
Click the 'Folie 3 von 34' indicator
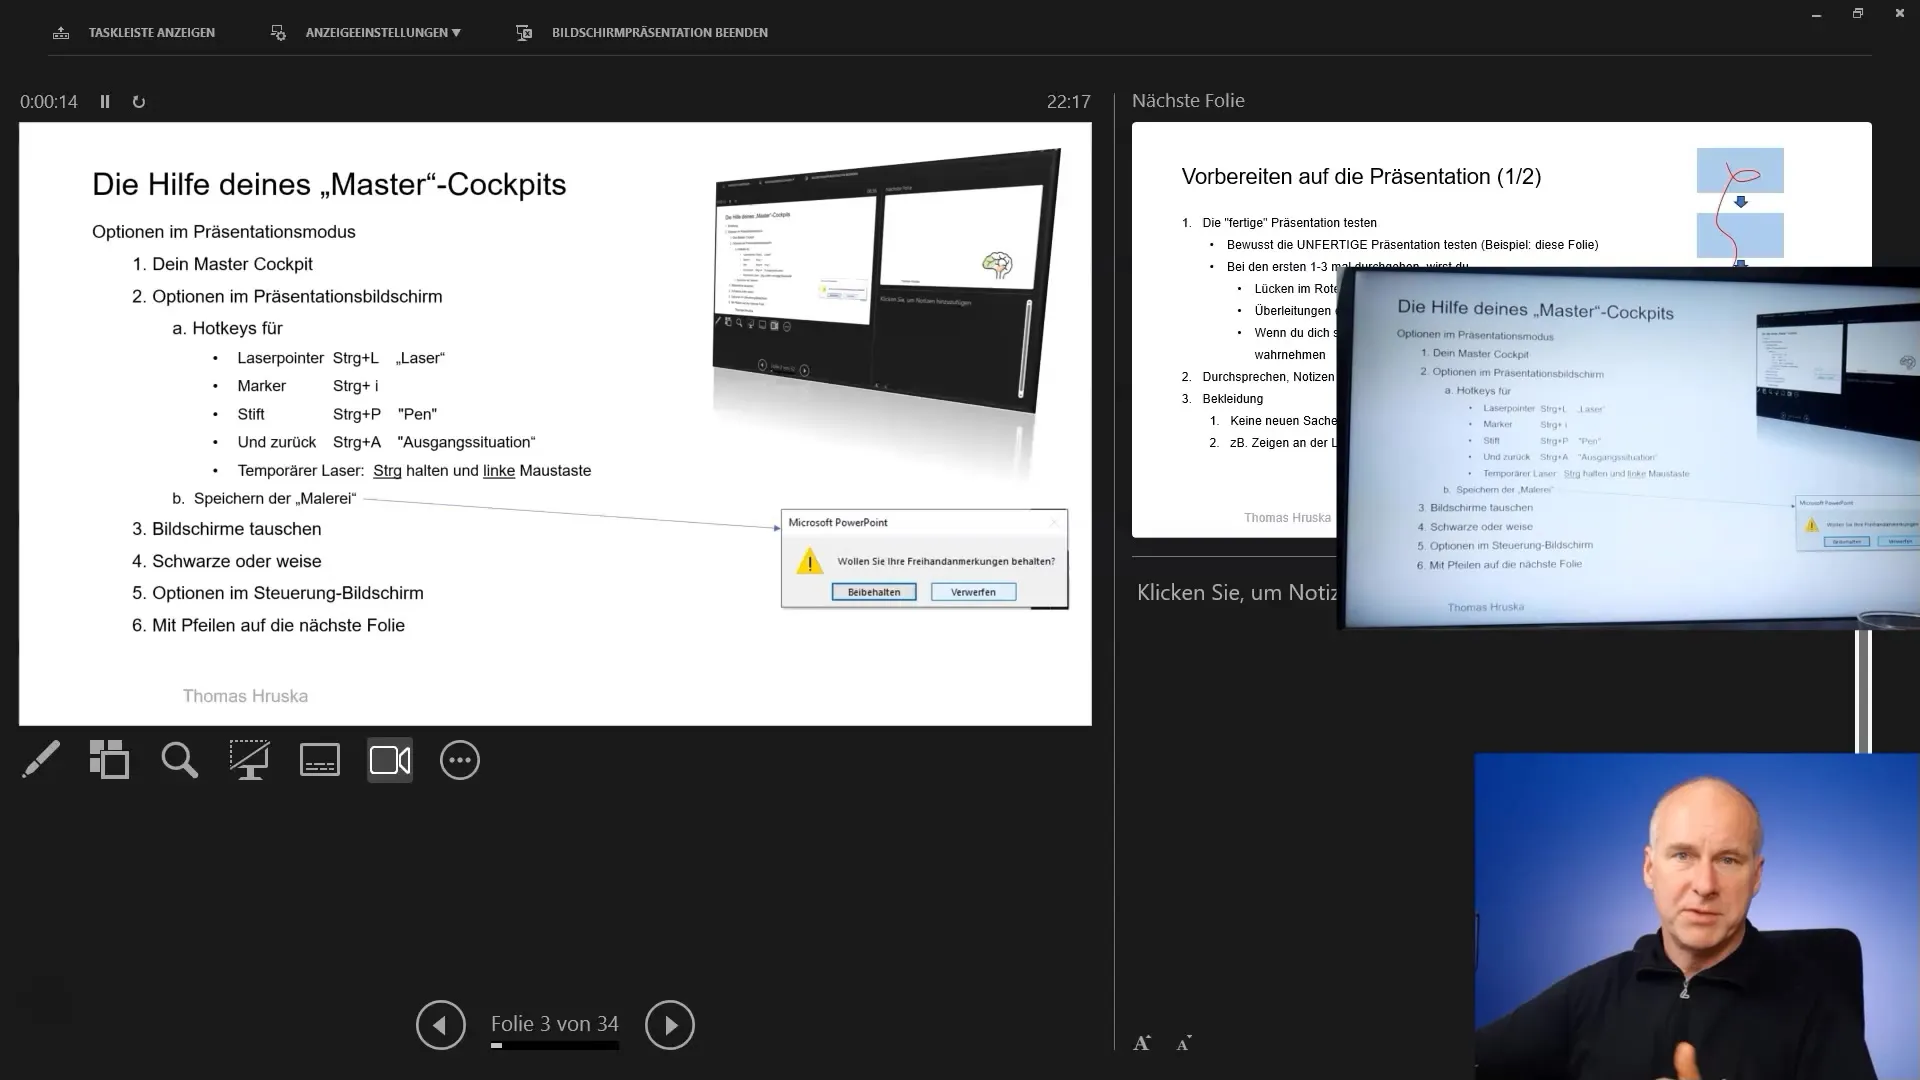[555, 1024]
